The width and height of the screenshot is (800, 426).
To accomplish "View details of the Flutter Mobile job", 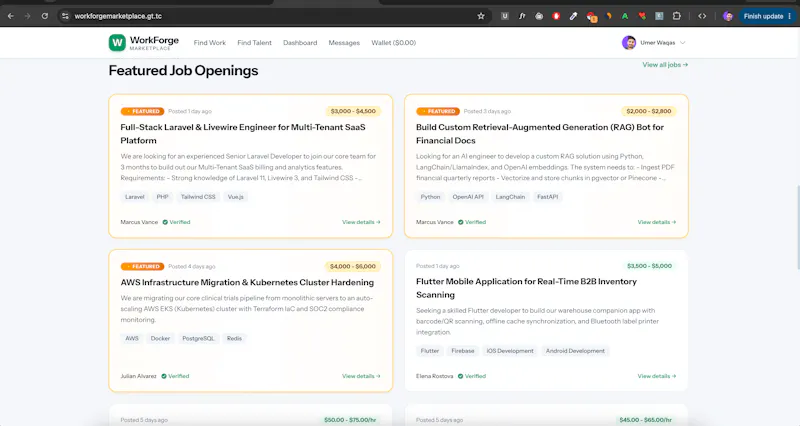I will pos(657,377).
